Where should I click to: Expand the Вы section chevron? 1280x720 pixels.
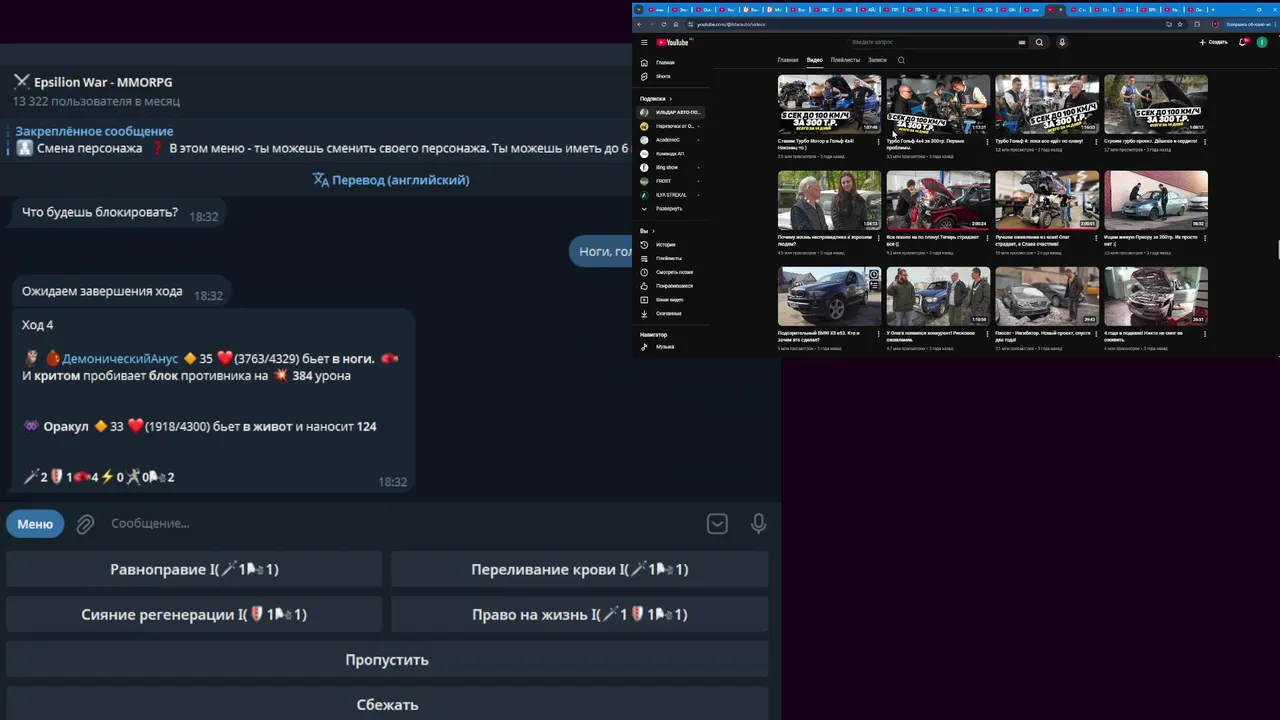coord(653,231)
